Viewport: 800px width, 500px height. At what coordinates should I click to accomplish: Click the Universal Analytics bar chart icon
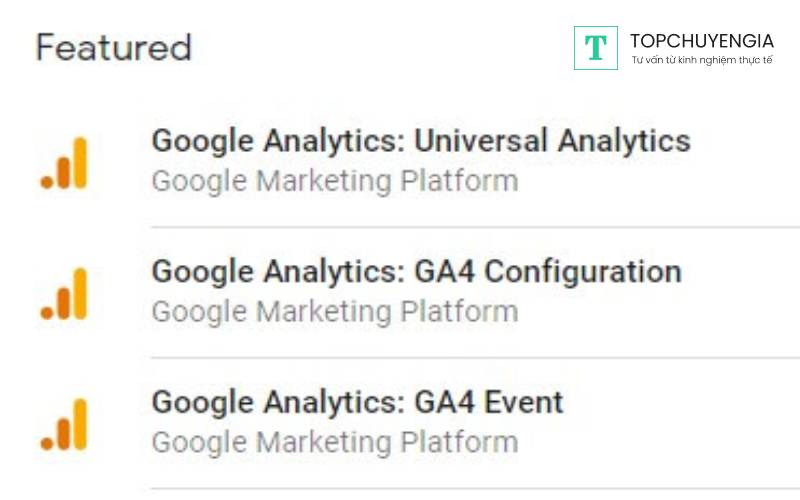coord(65,164)
